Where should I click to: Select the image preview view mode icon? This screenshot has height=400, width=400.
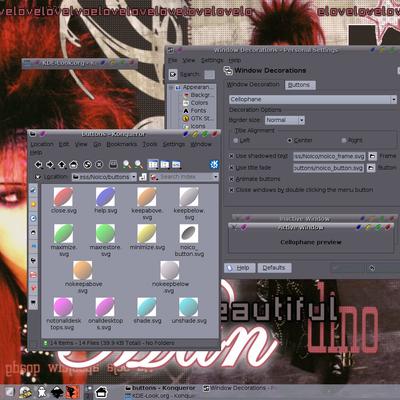pos(176,164)
